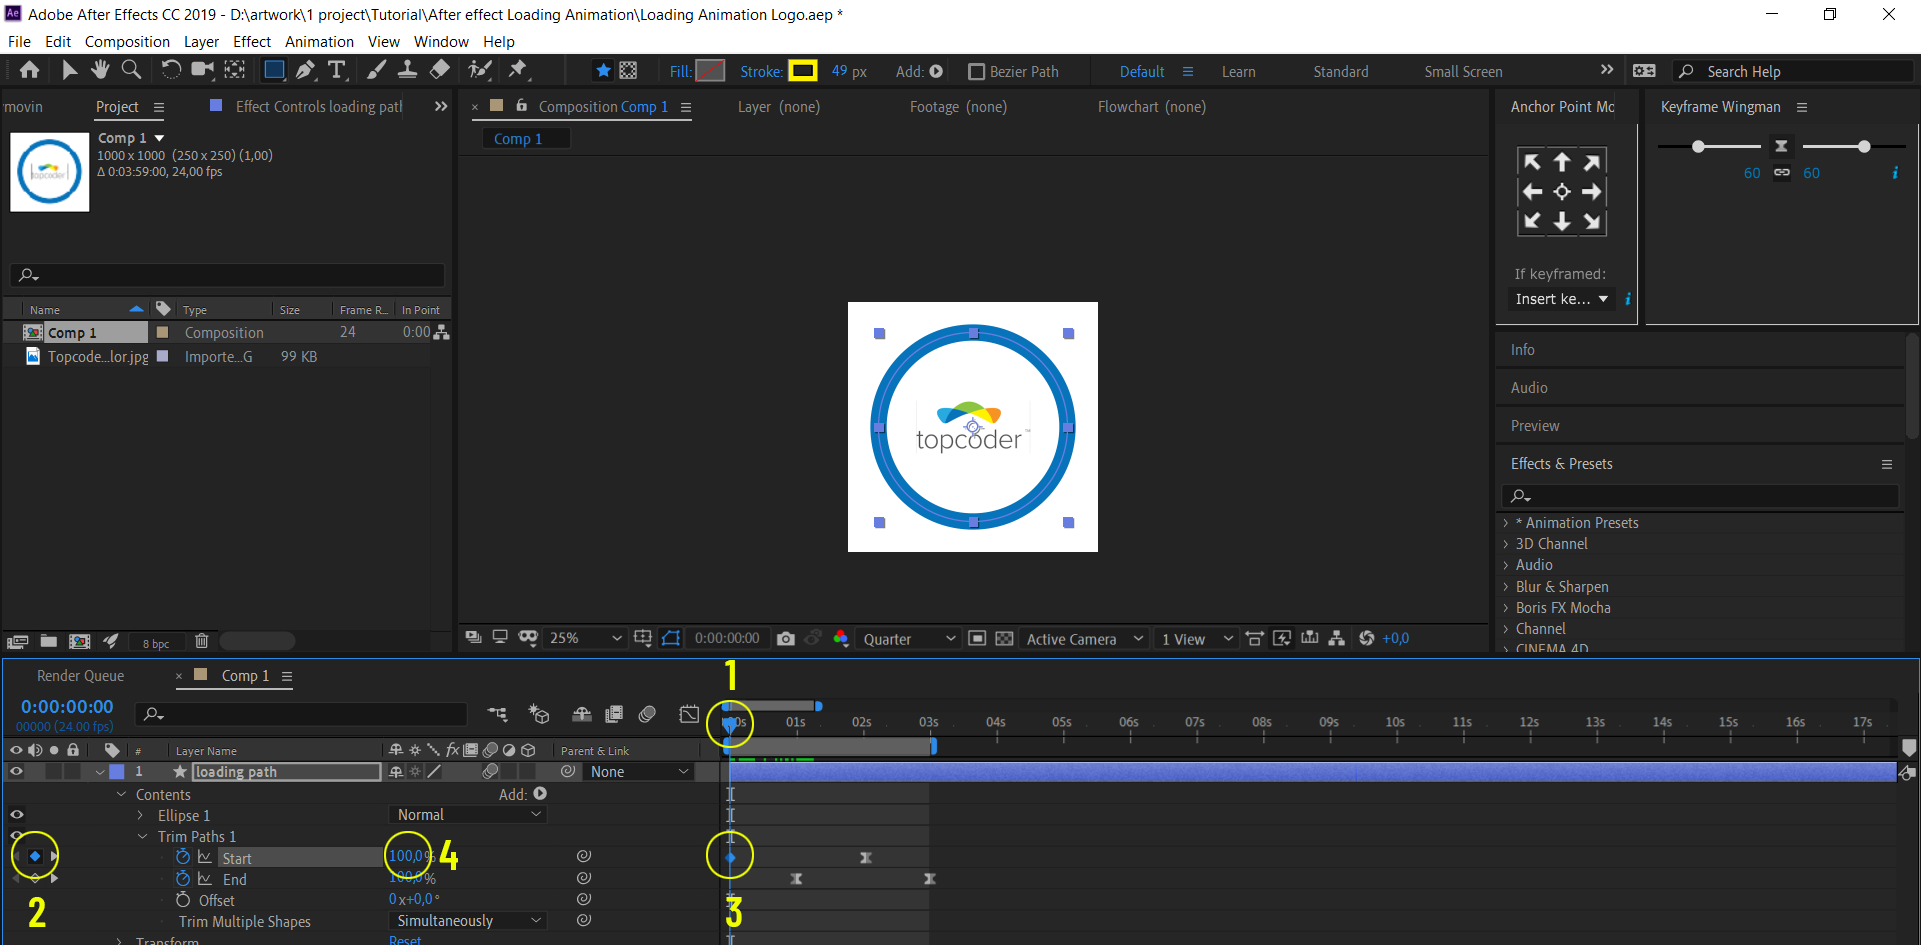Click Reset link for Transform

[x=405, y=939]
